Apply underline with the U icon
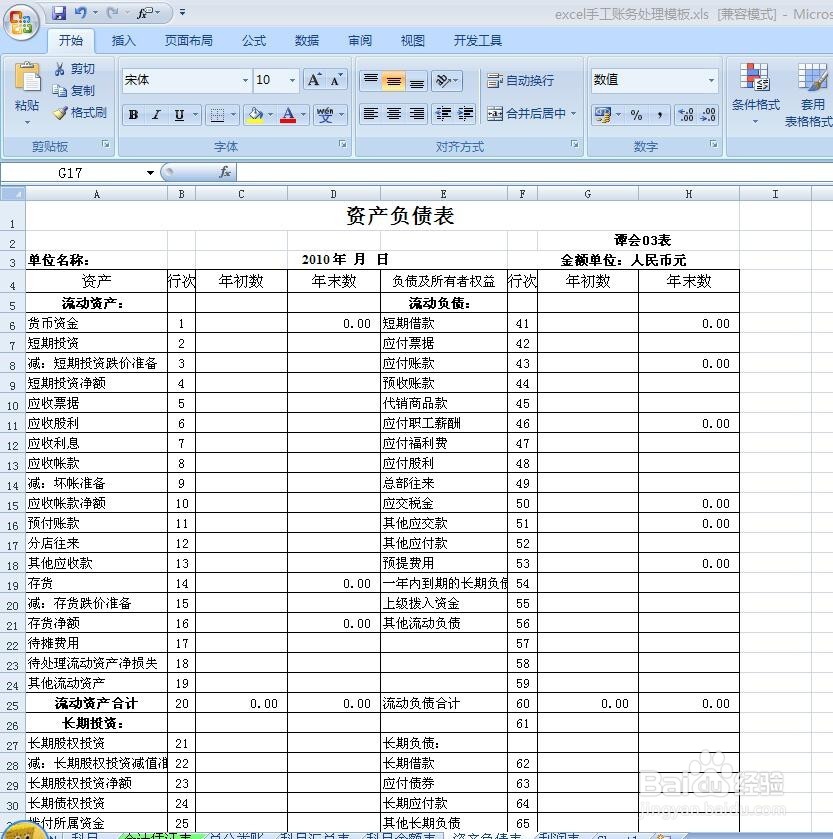Screen dimensions: 833x839 [x=179, y=114]
